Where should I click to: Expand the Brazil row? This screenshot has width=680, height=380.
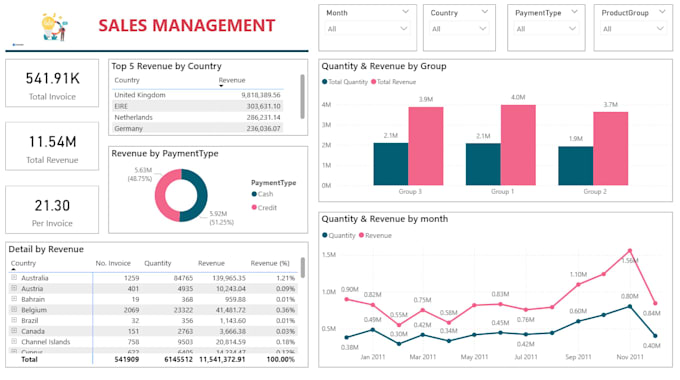point(14,320)
